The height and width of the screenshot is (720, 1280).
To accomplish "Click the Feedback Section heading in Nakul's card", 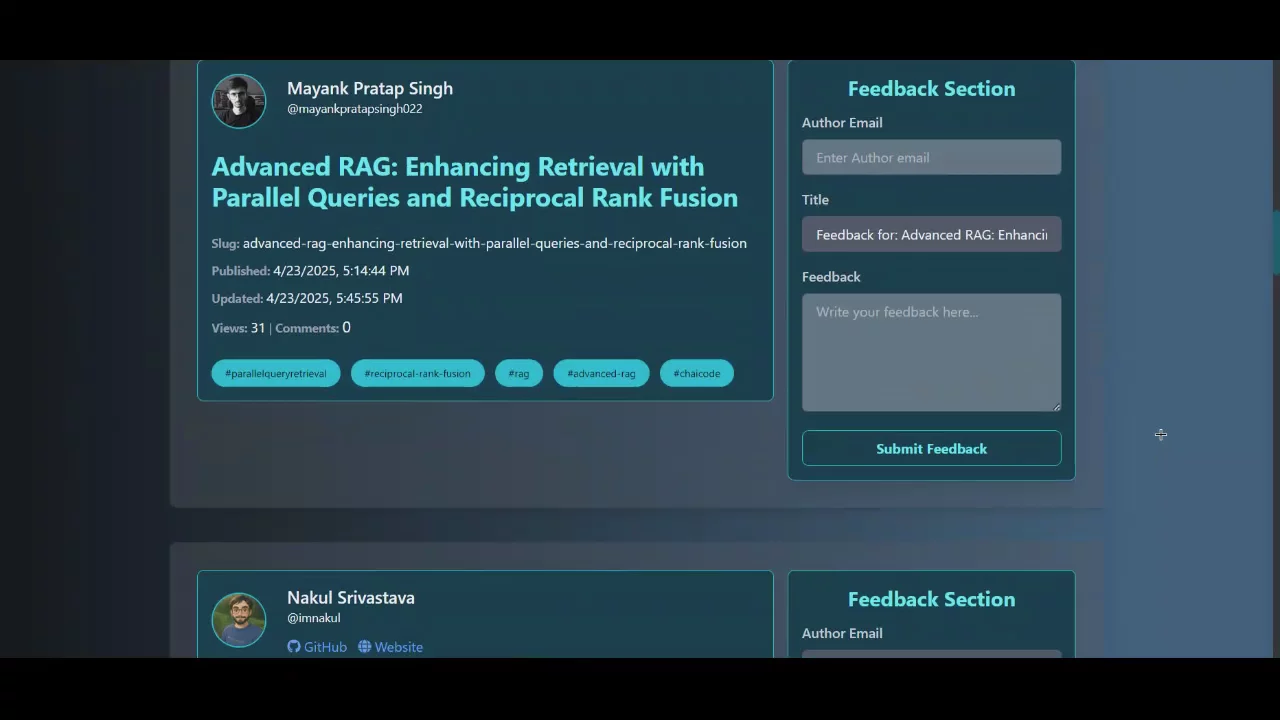I will pyautogui.click(x=931, y=599).
